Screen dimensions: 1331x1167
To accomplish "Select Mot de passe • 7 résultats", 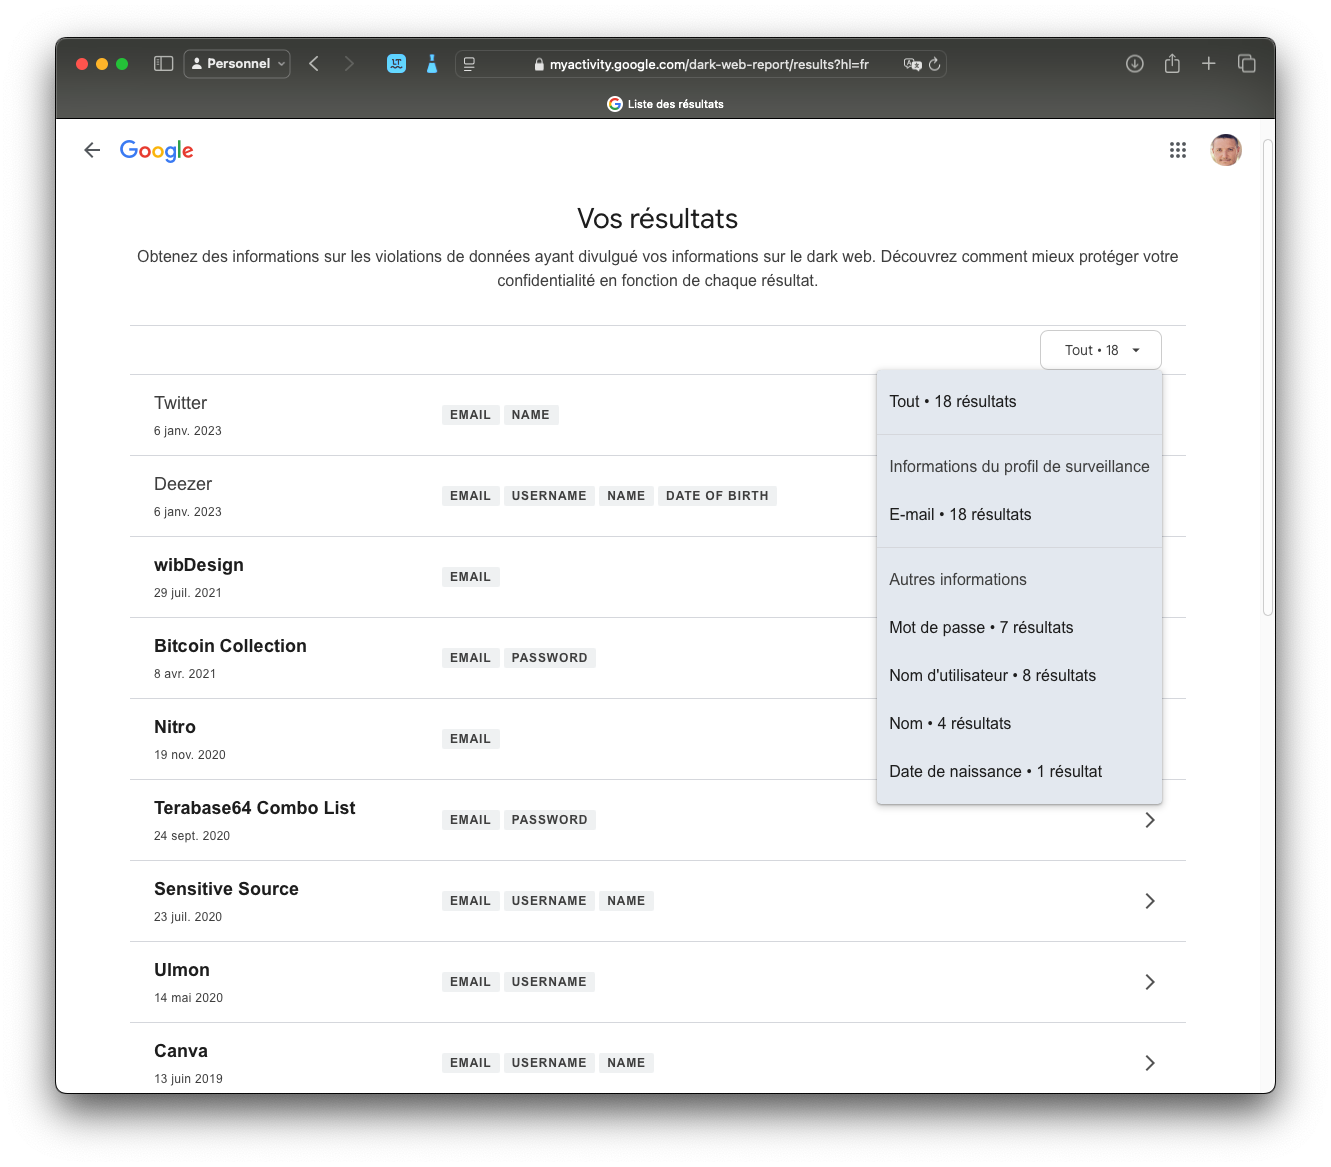I will 981,628.
